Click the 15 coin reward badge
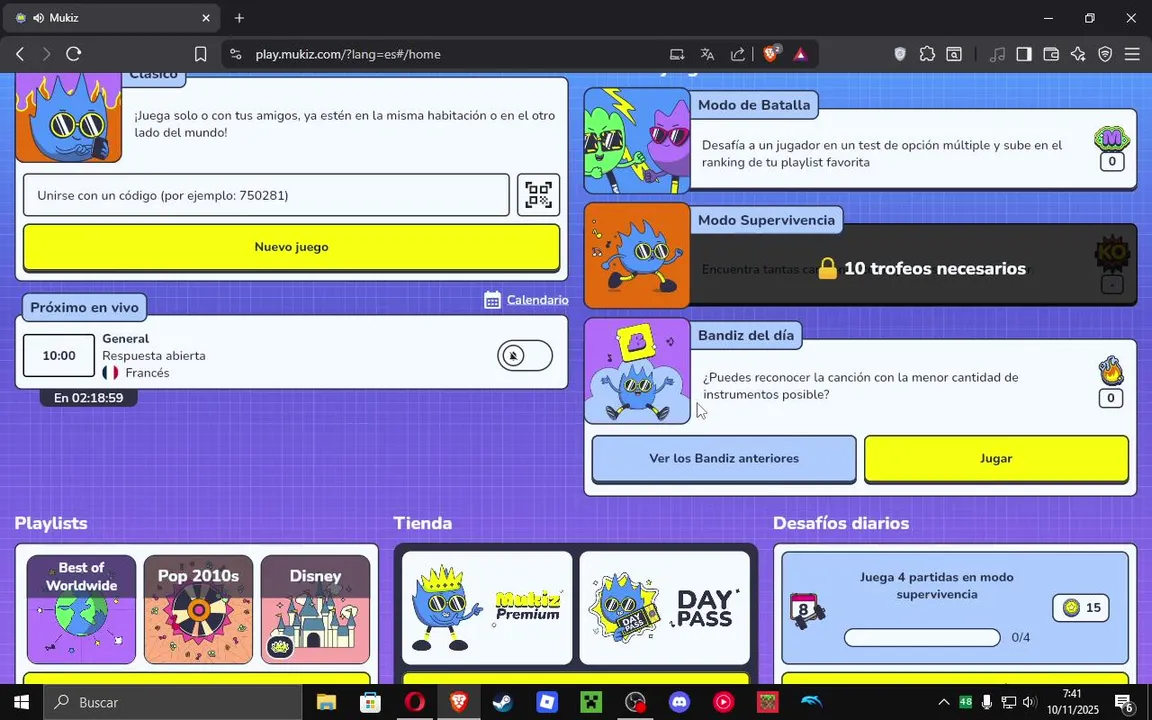The image size is (1152, 720). tap(1081, 608)
